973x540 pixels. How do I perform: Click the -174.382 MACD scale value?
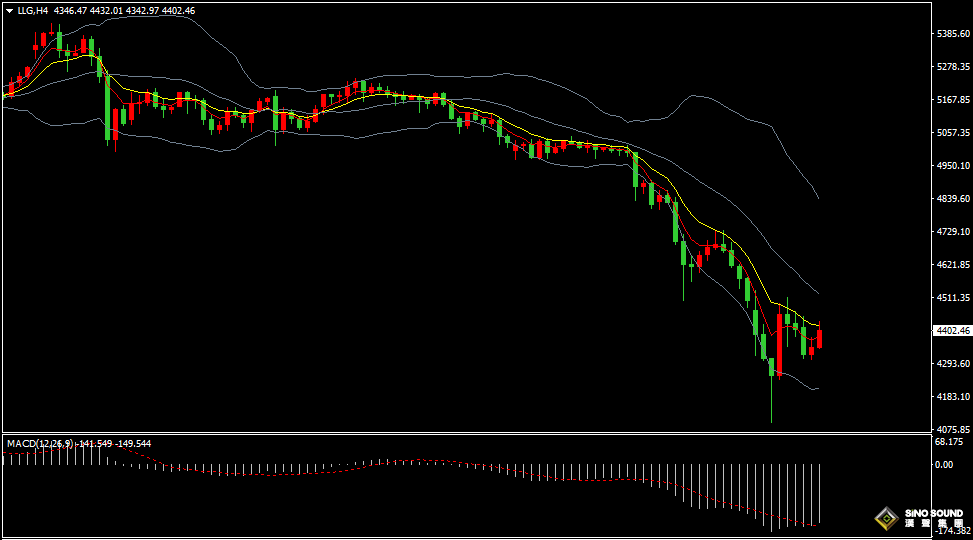(x=951, y=531)
